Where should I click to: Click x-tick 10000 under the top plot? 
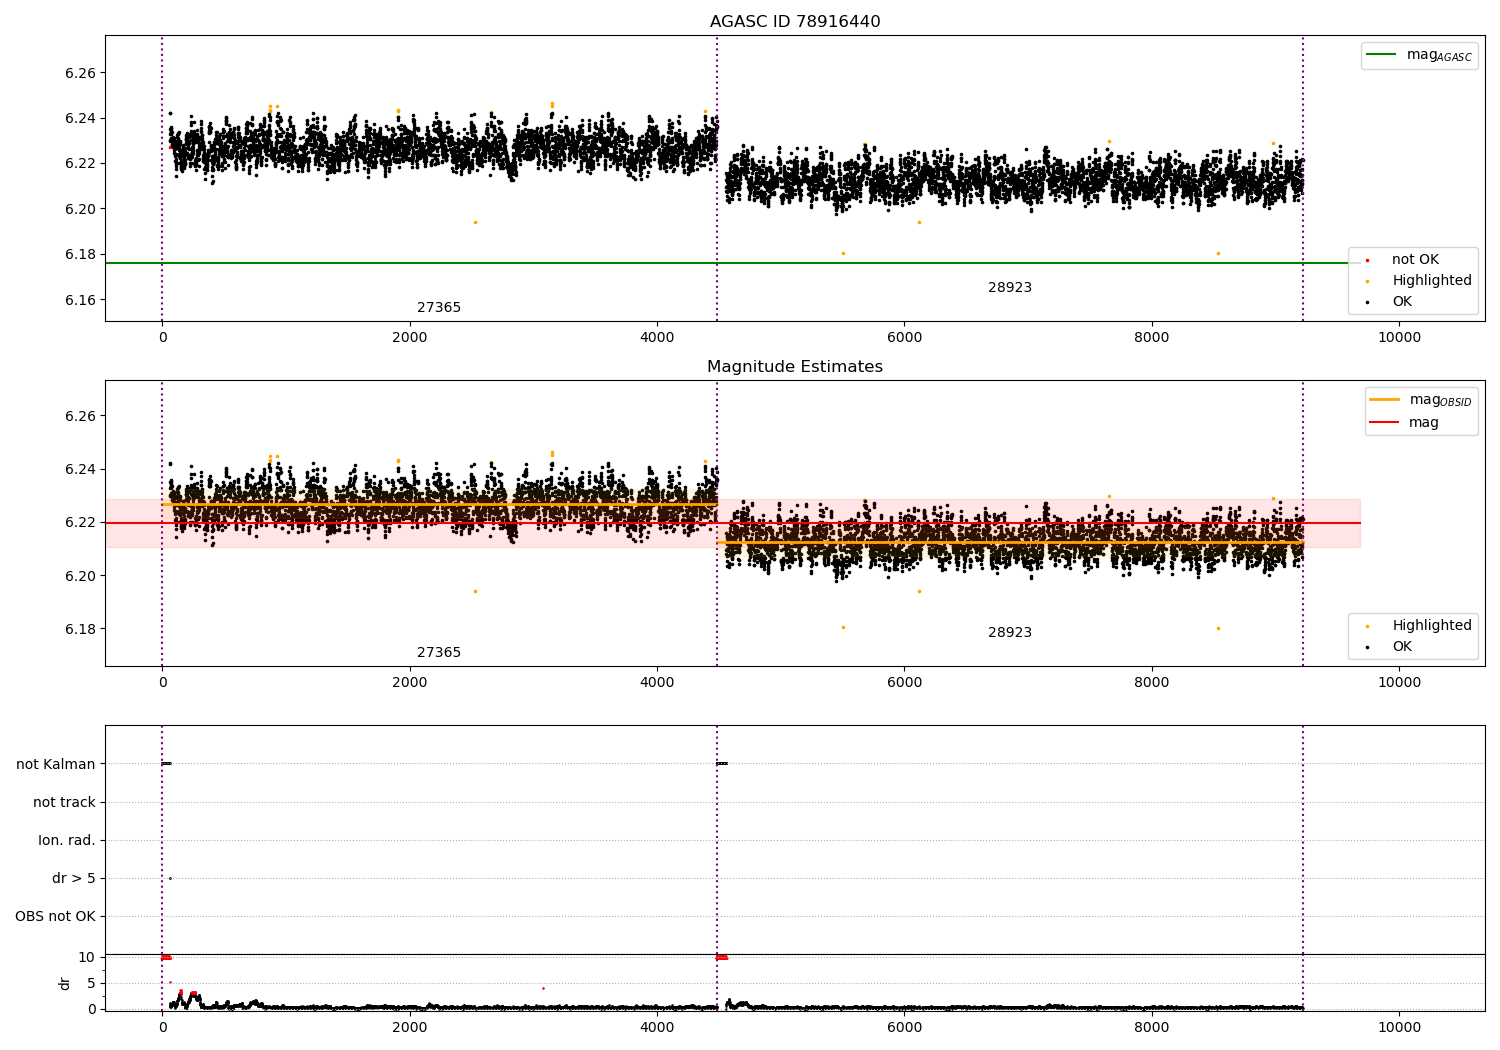(x=1399, y=338)
